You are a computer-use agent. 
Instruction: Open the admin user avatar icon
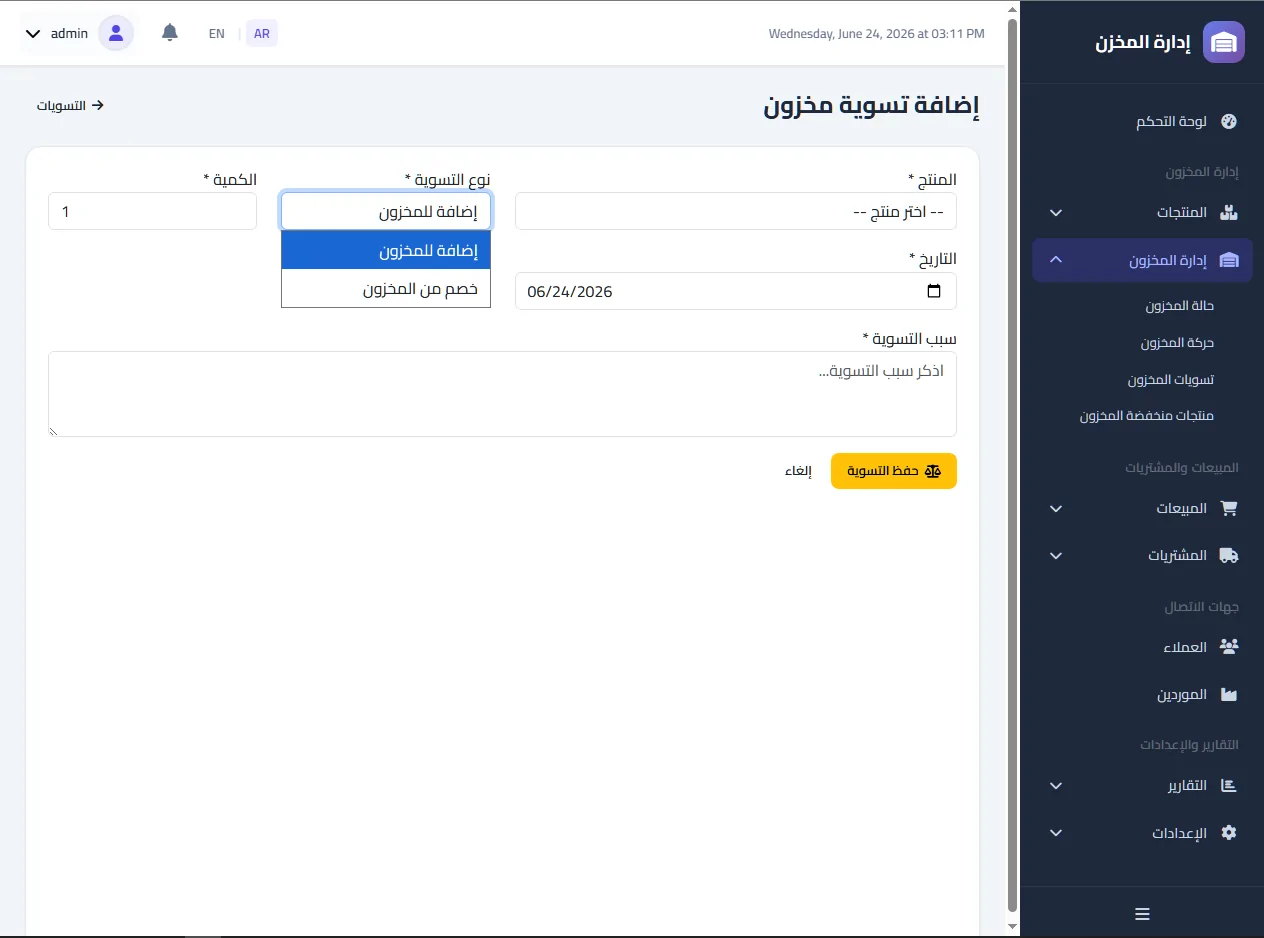coord(116,33)
